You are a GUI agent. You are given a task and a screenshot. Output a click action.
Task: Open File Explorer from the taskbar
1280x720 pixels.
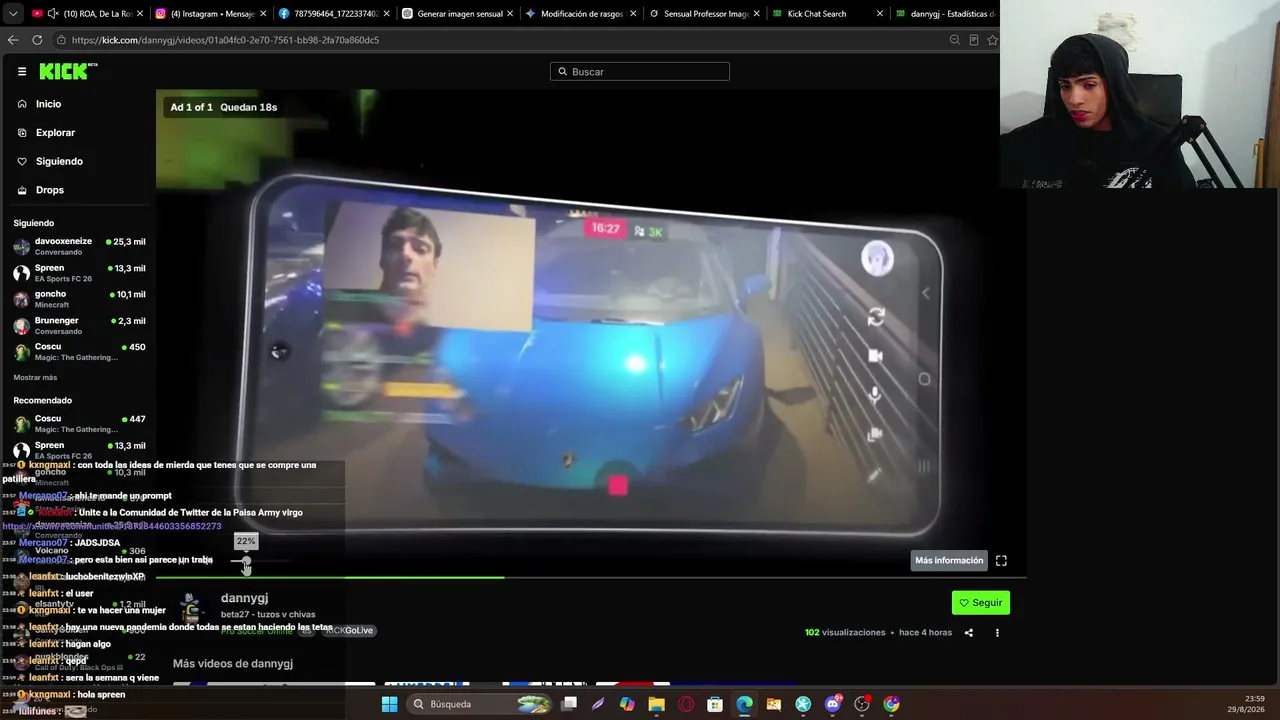[x=656, y=704]
